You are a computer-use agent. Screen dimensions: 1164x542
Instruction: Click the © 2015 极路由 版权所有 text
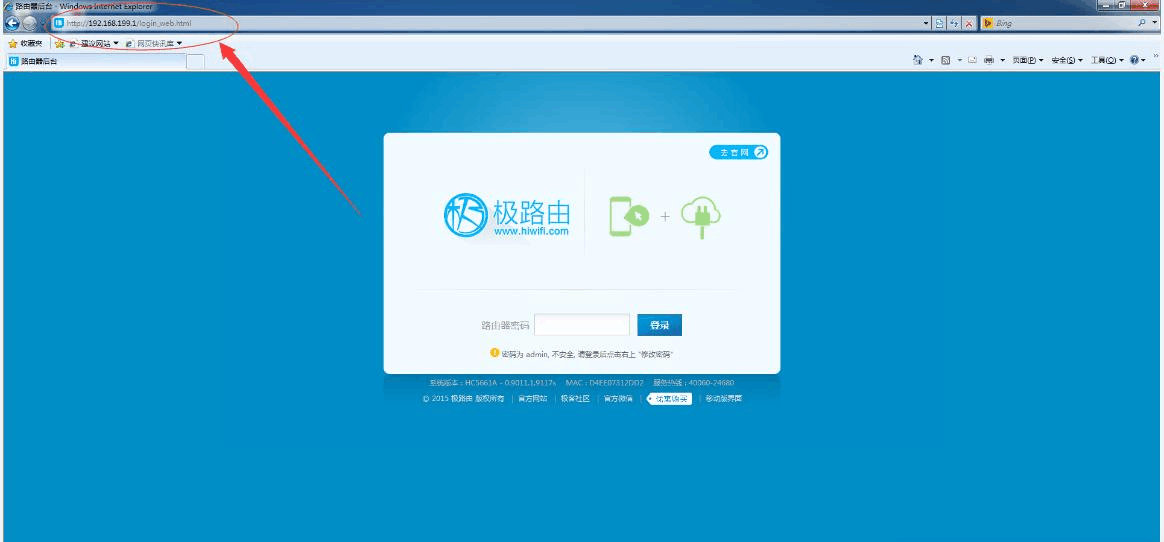(x=463, y=399)
